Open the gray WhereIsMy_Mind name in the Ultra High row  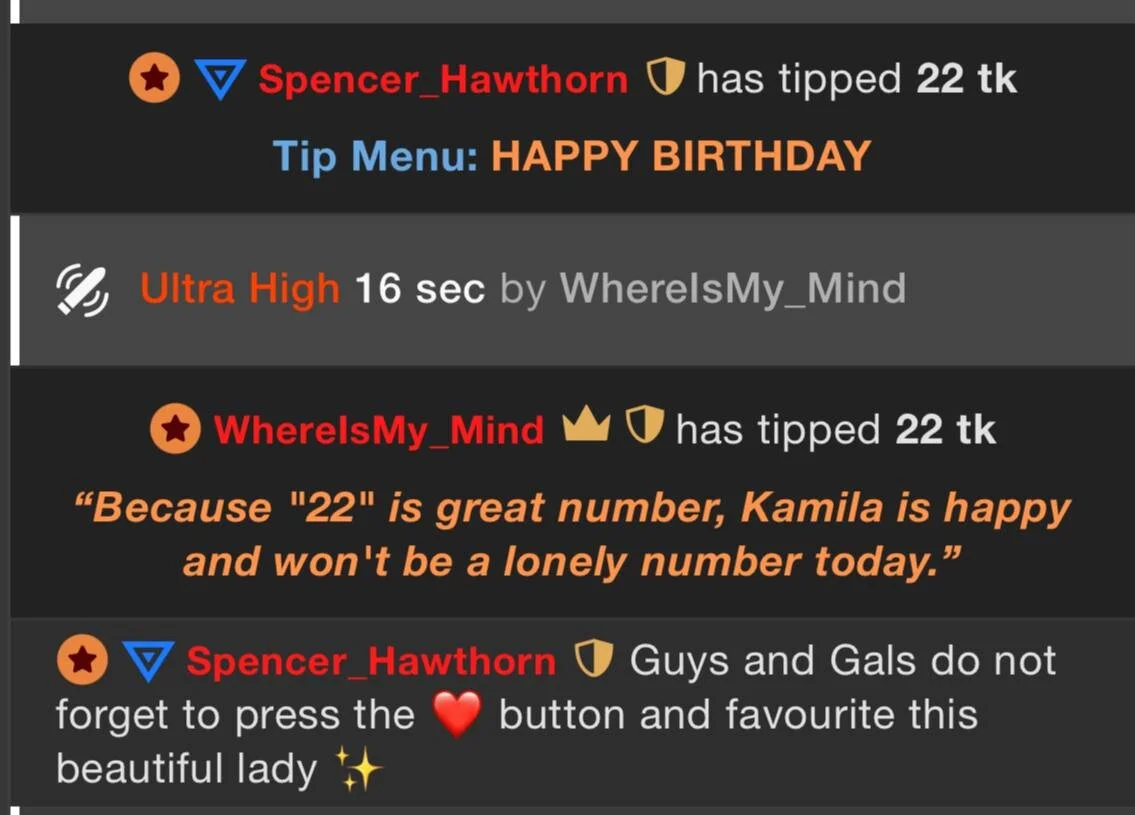click(x=733, y=289)
